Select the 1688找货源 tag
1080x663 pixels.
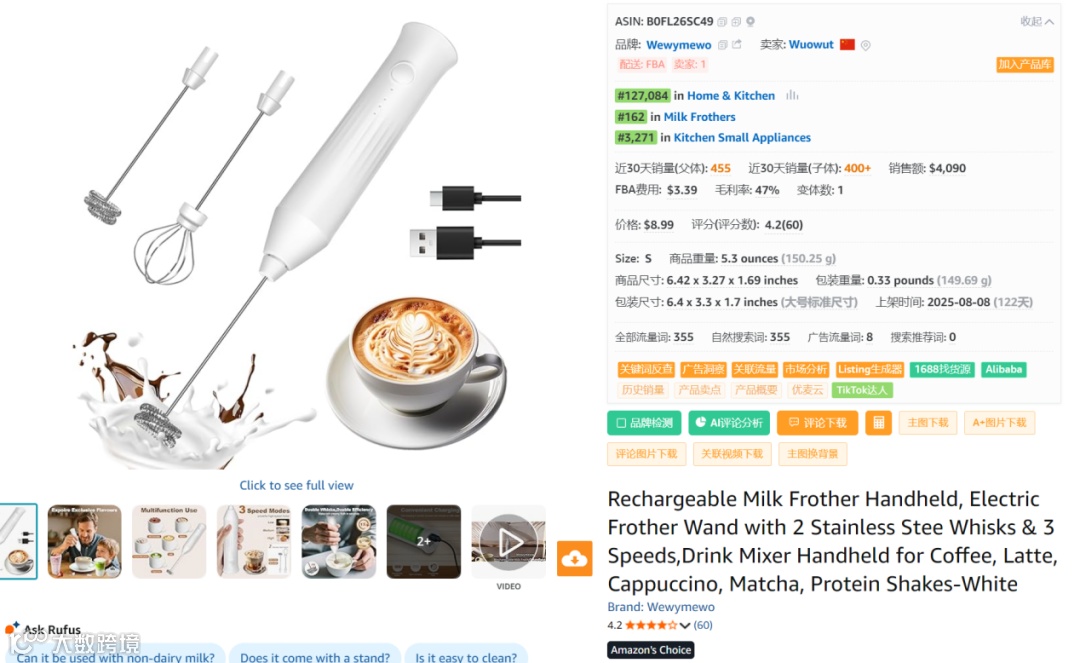[942, 369]
